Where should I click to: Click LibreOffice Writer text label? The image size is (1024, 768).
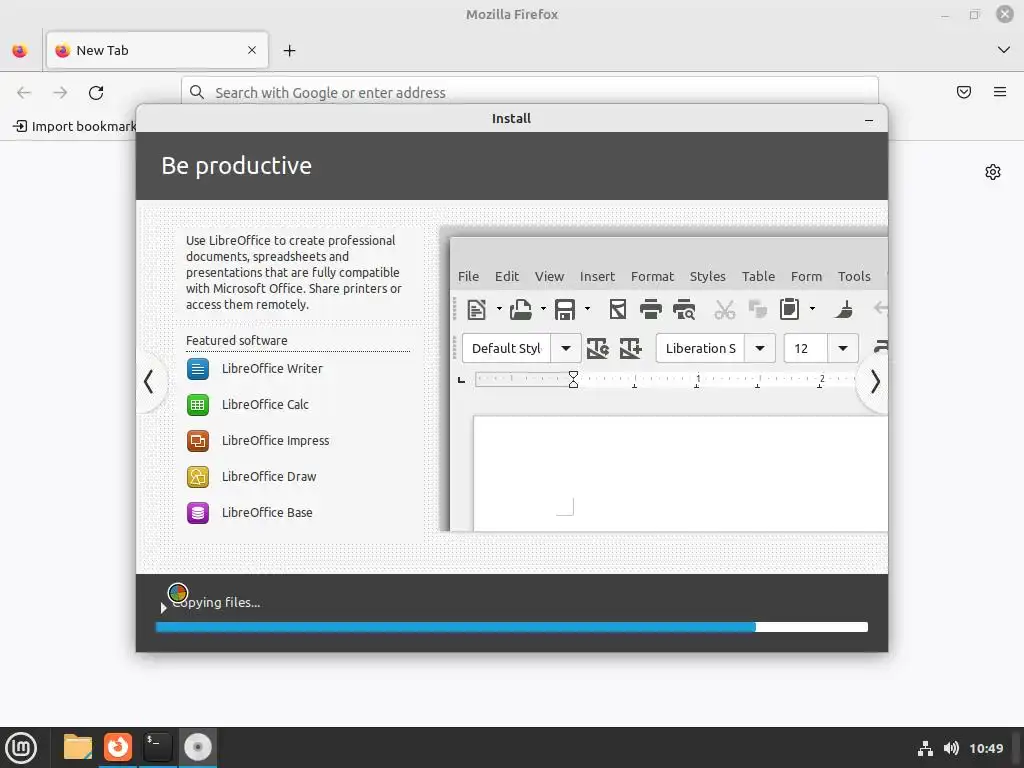[x=272, y=368]
